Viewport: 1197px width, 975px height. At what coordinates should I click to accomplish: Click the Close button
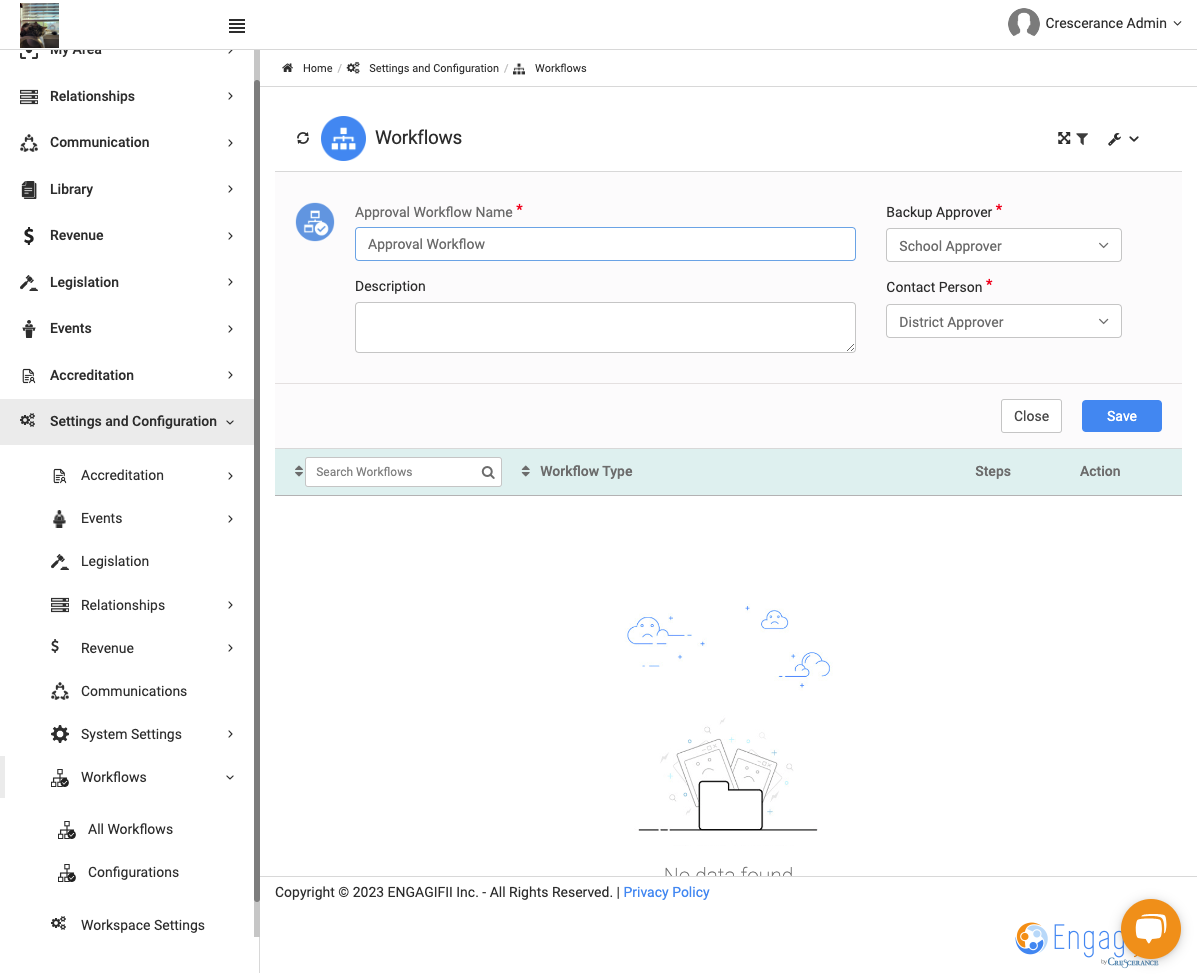pyautogui.click(x=1031, y=416)
